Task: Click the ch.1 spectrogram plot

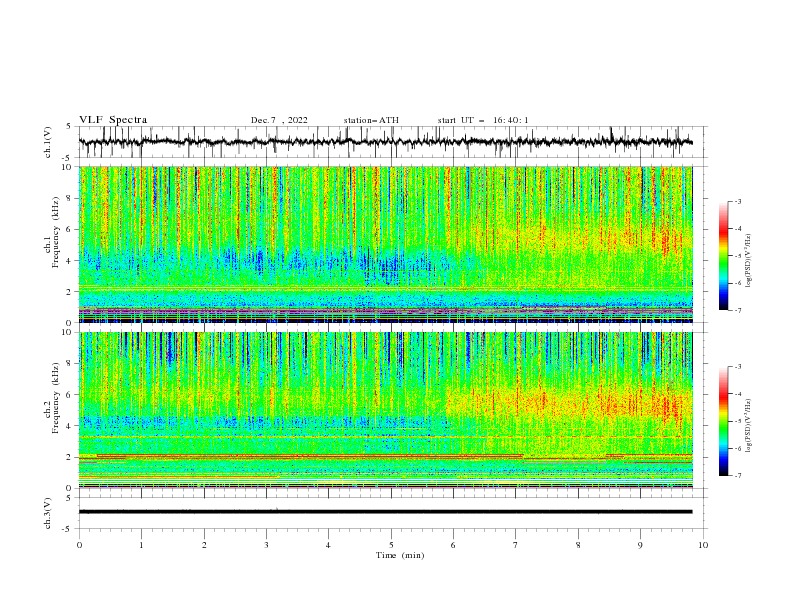Action: [385, 244]
